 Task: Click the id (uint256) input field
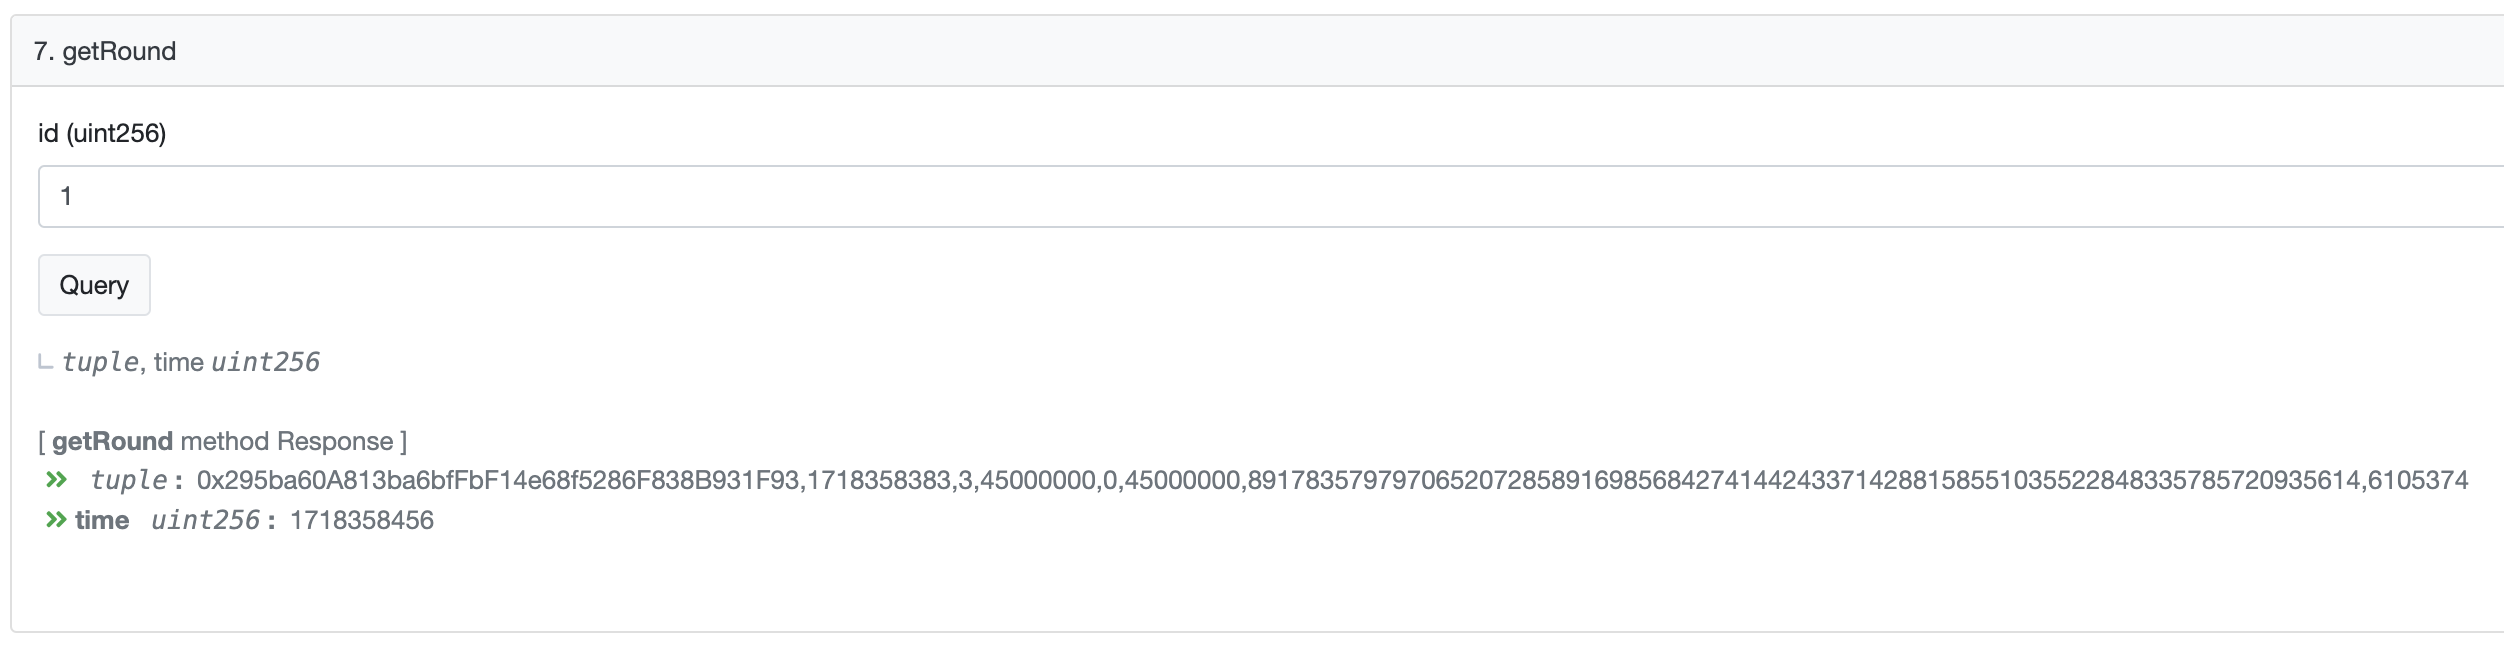point(1270,196)
